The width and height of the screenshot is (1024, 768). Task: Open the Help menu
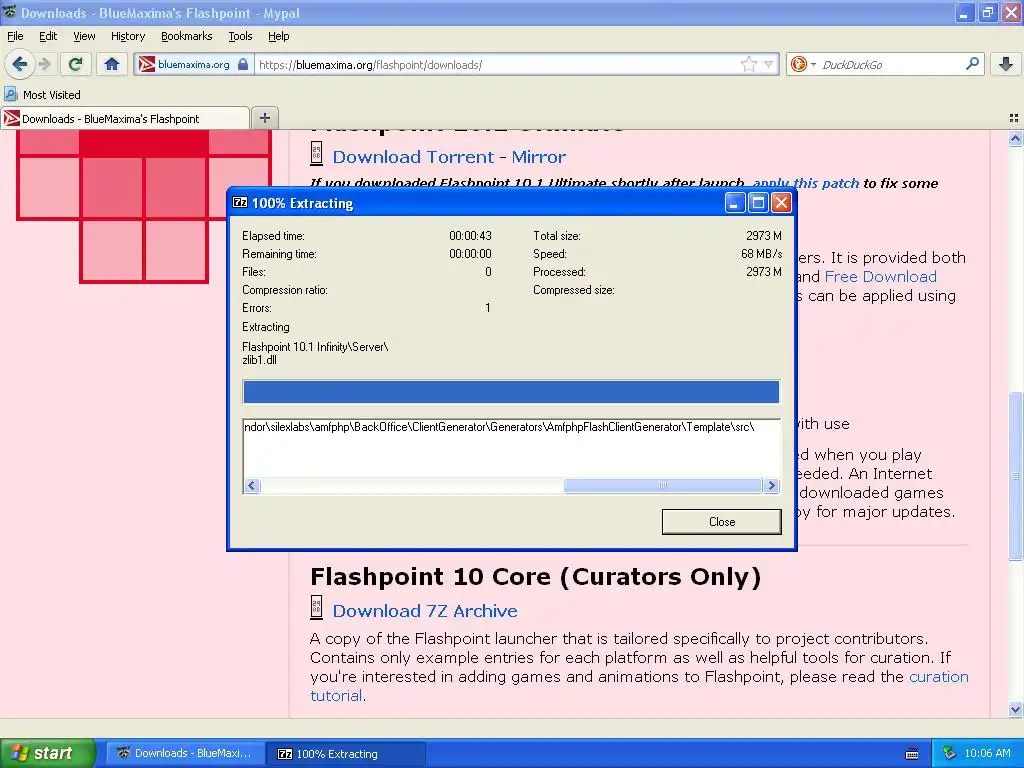(x=278, y=36)
